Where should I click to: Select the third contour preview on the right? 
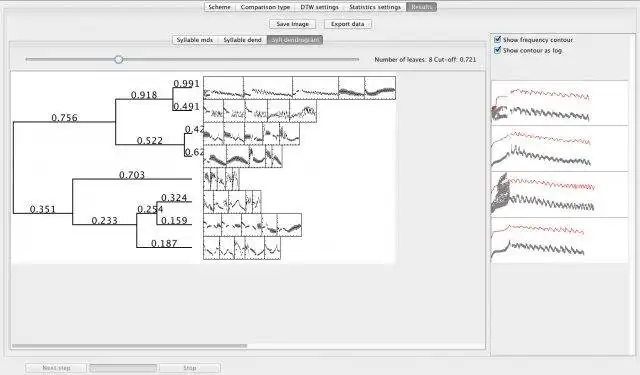tap(560, 195)
